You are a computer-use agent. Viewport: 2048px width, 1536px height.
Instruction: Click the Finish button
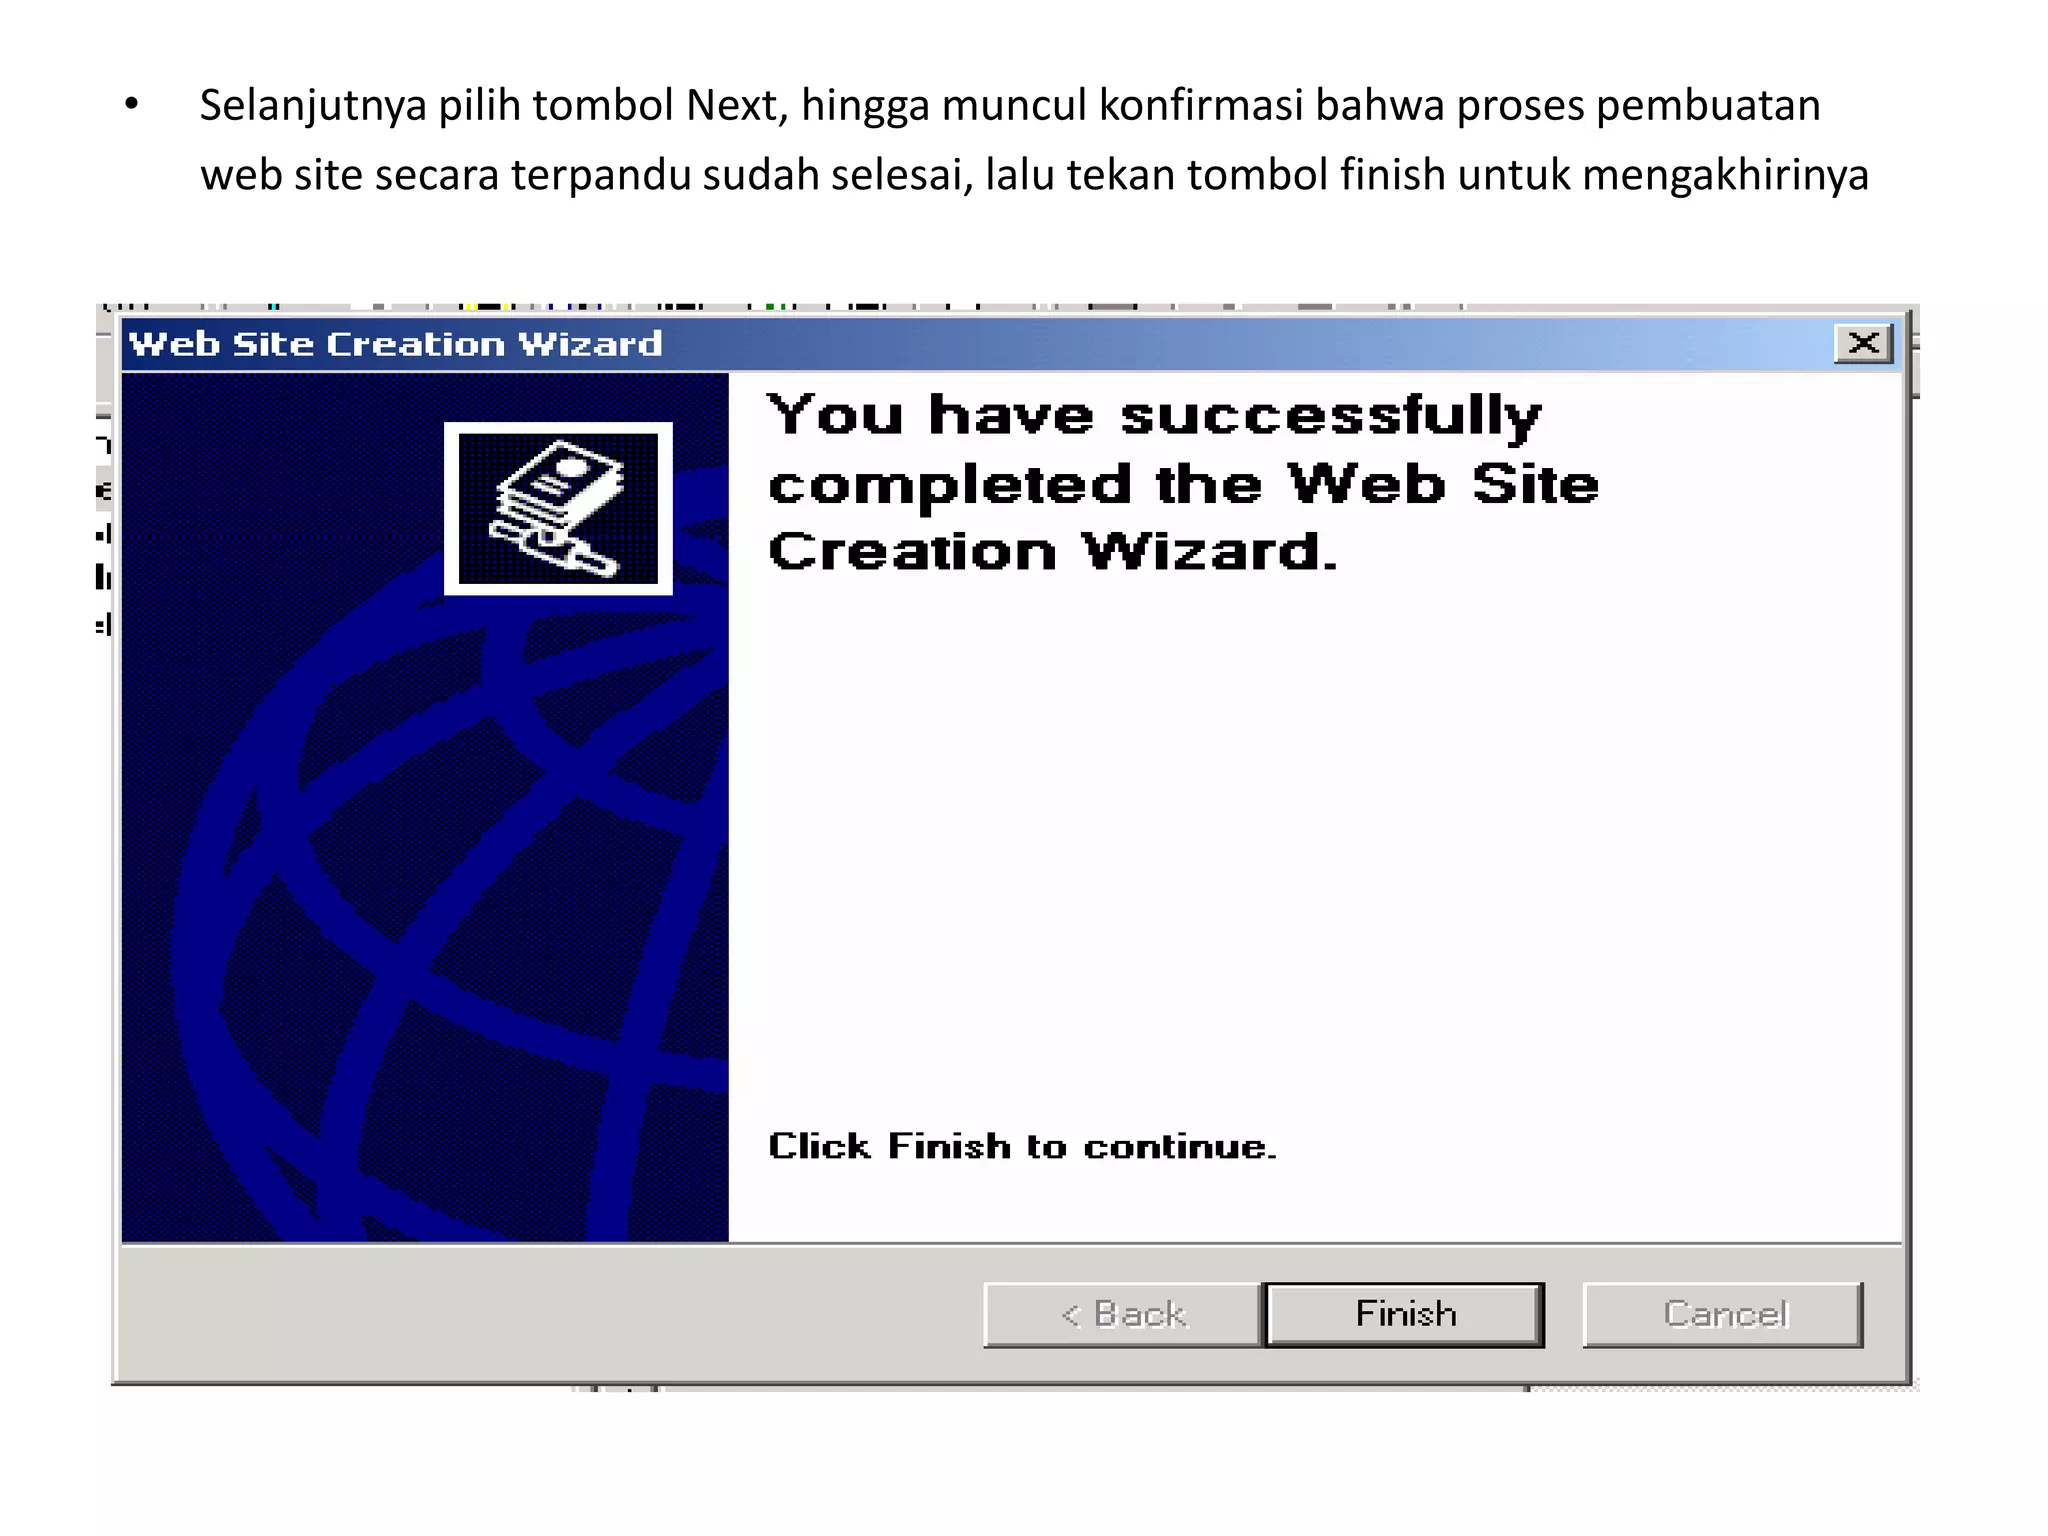tap(1404, 1314)
